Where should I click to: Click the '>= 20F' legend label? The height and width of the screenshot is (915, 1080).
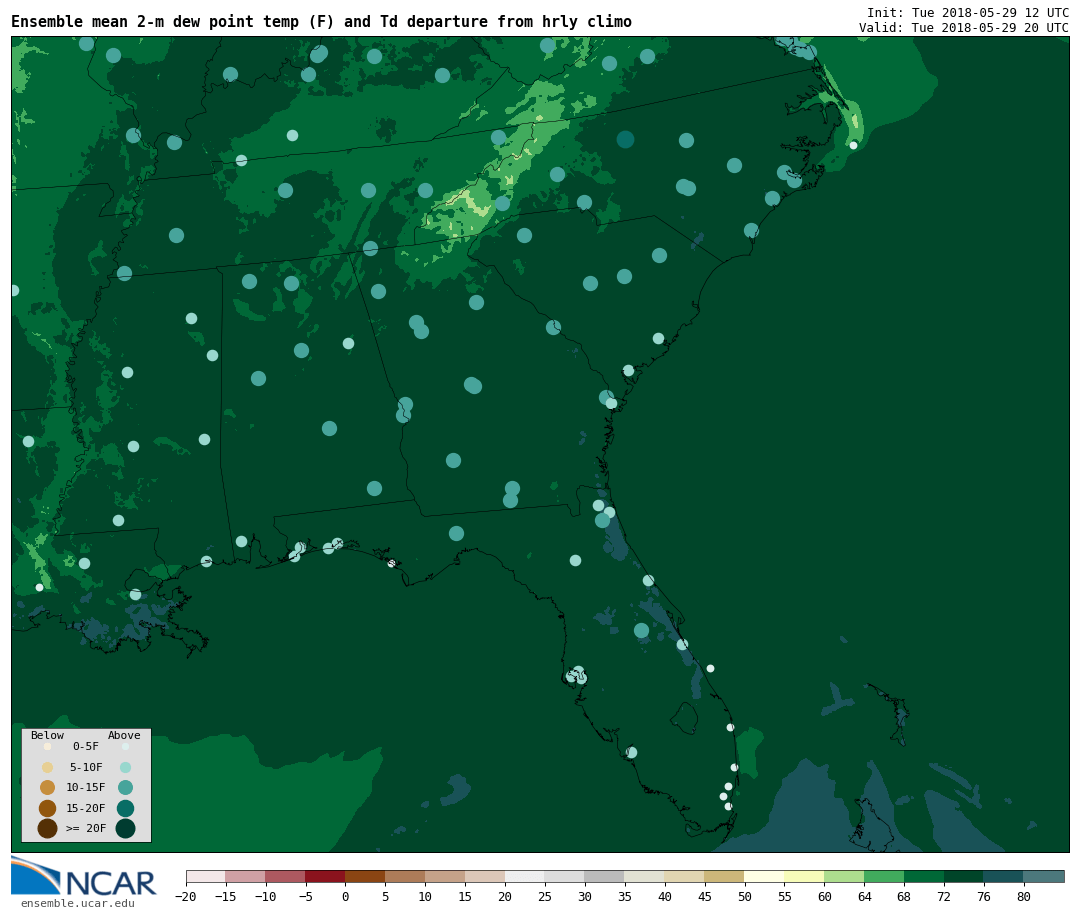pyautogui.click(x=86, y=829)
